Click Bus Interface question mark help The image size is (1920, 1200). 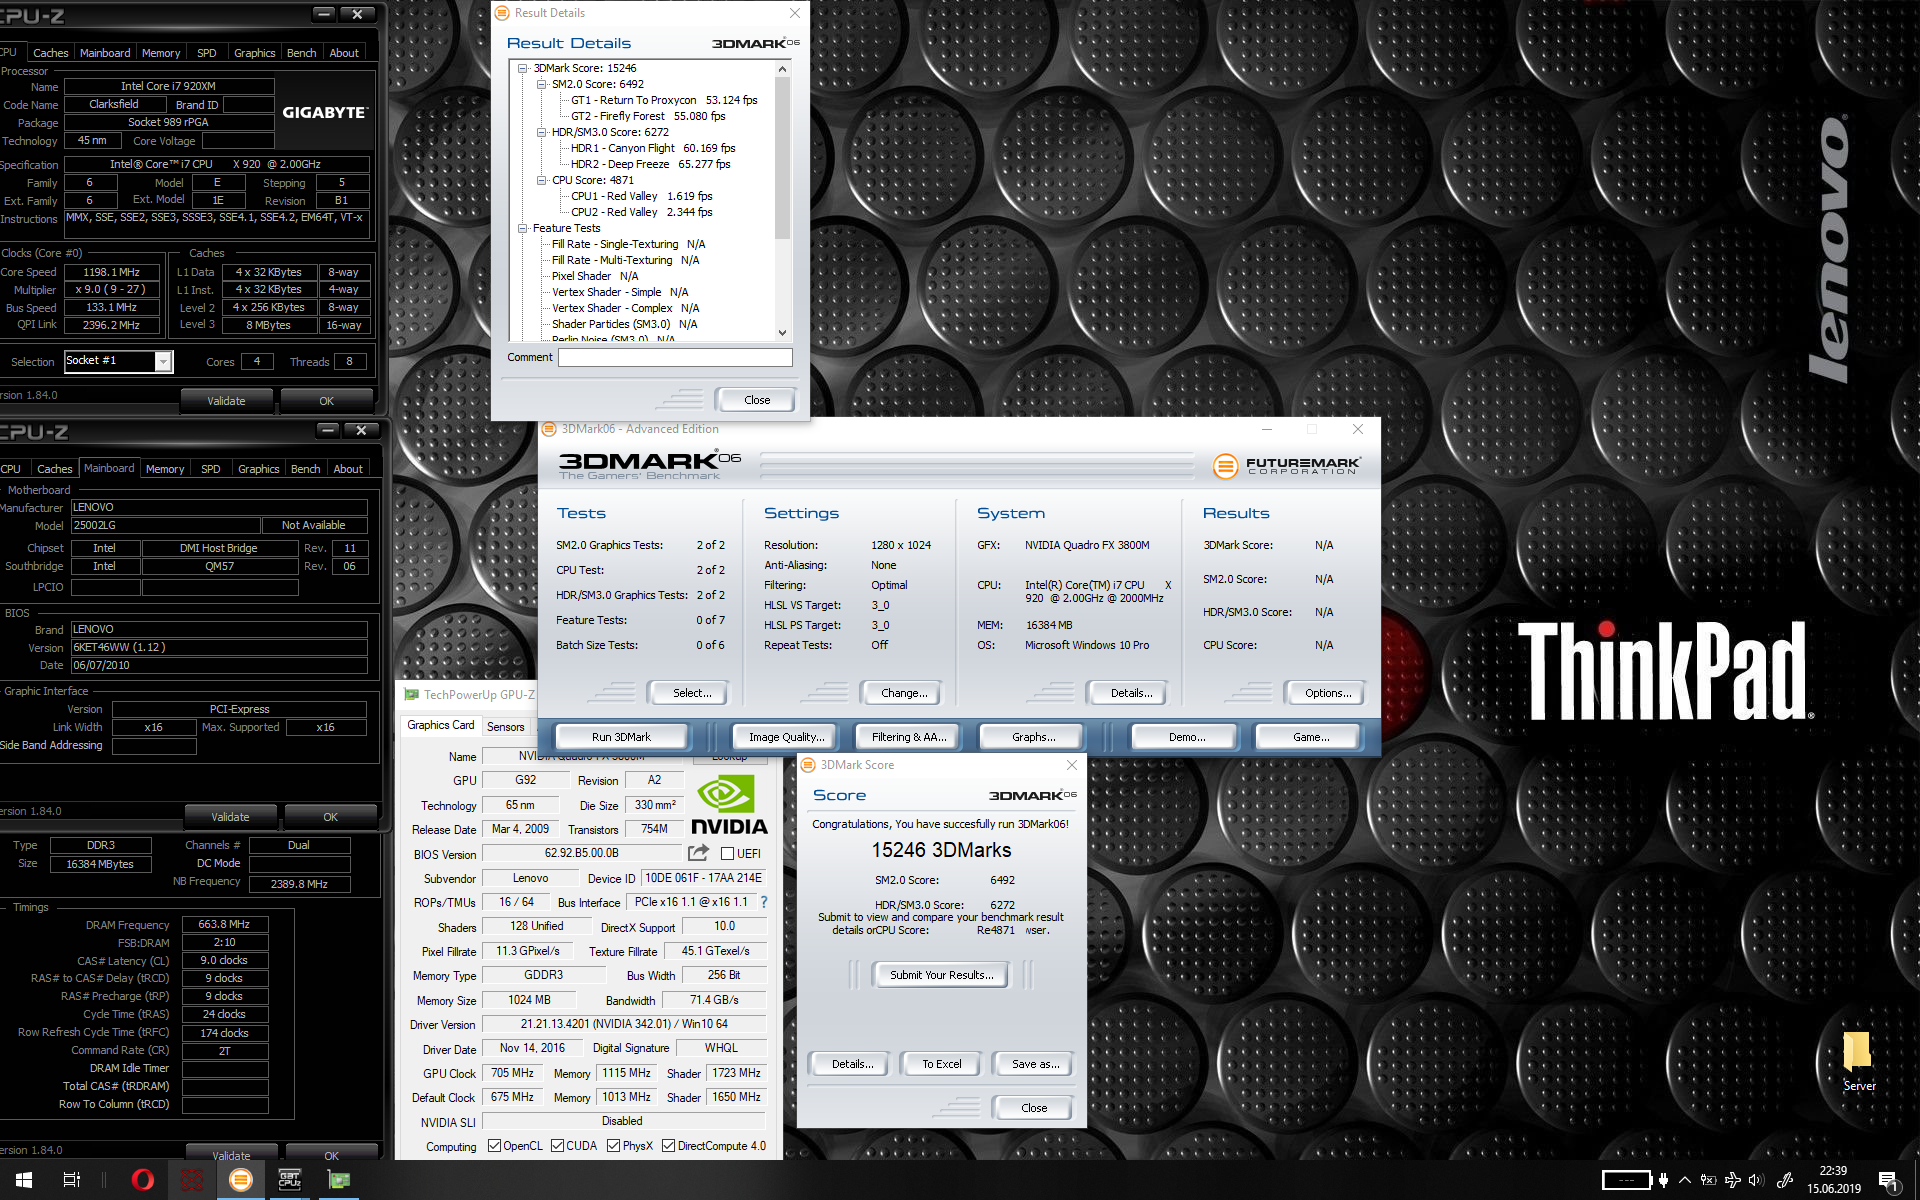[x=764, y=902]
